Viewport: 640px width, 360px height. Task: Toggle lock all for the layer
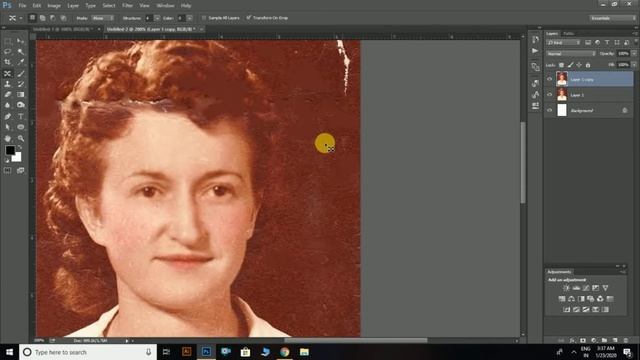[x=588, y=65]
